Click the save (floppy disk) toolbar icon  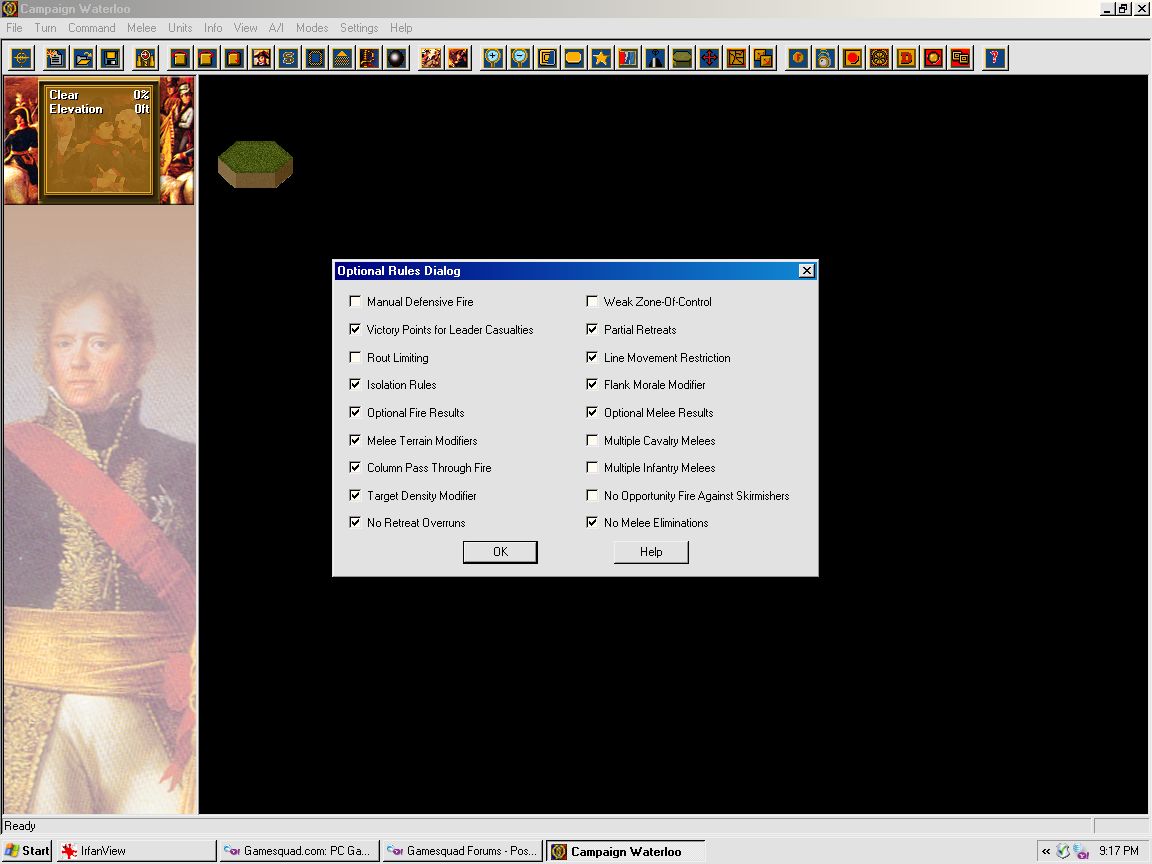click(110, 58)
